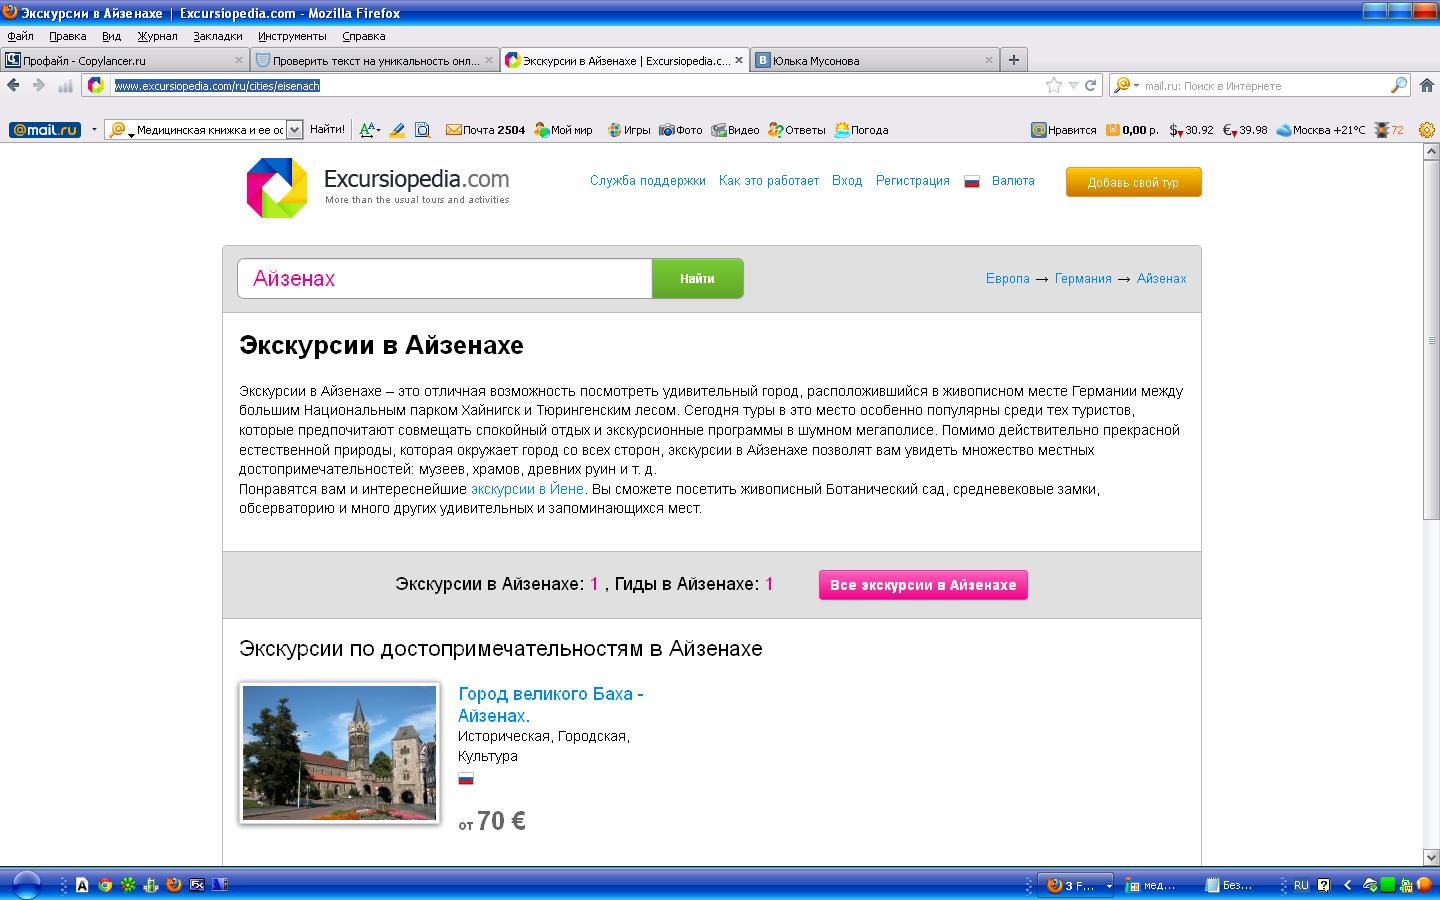The image size is (1440, 900).
Task: Click the highlighter pen icon on mail.ru toolbar
Action: (x=397, y=130)
